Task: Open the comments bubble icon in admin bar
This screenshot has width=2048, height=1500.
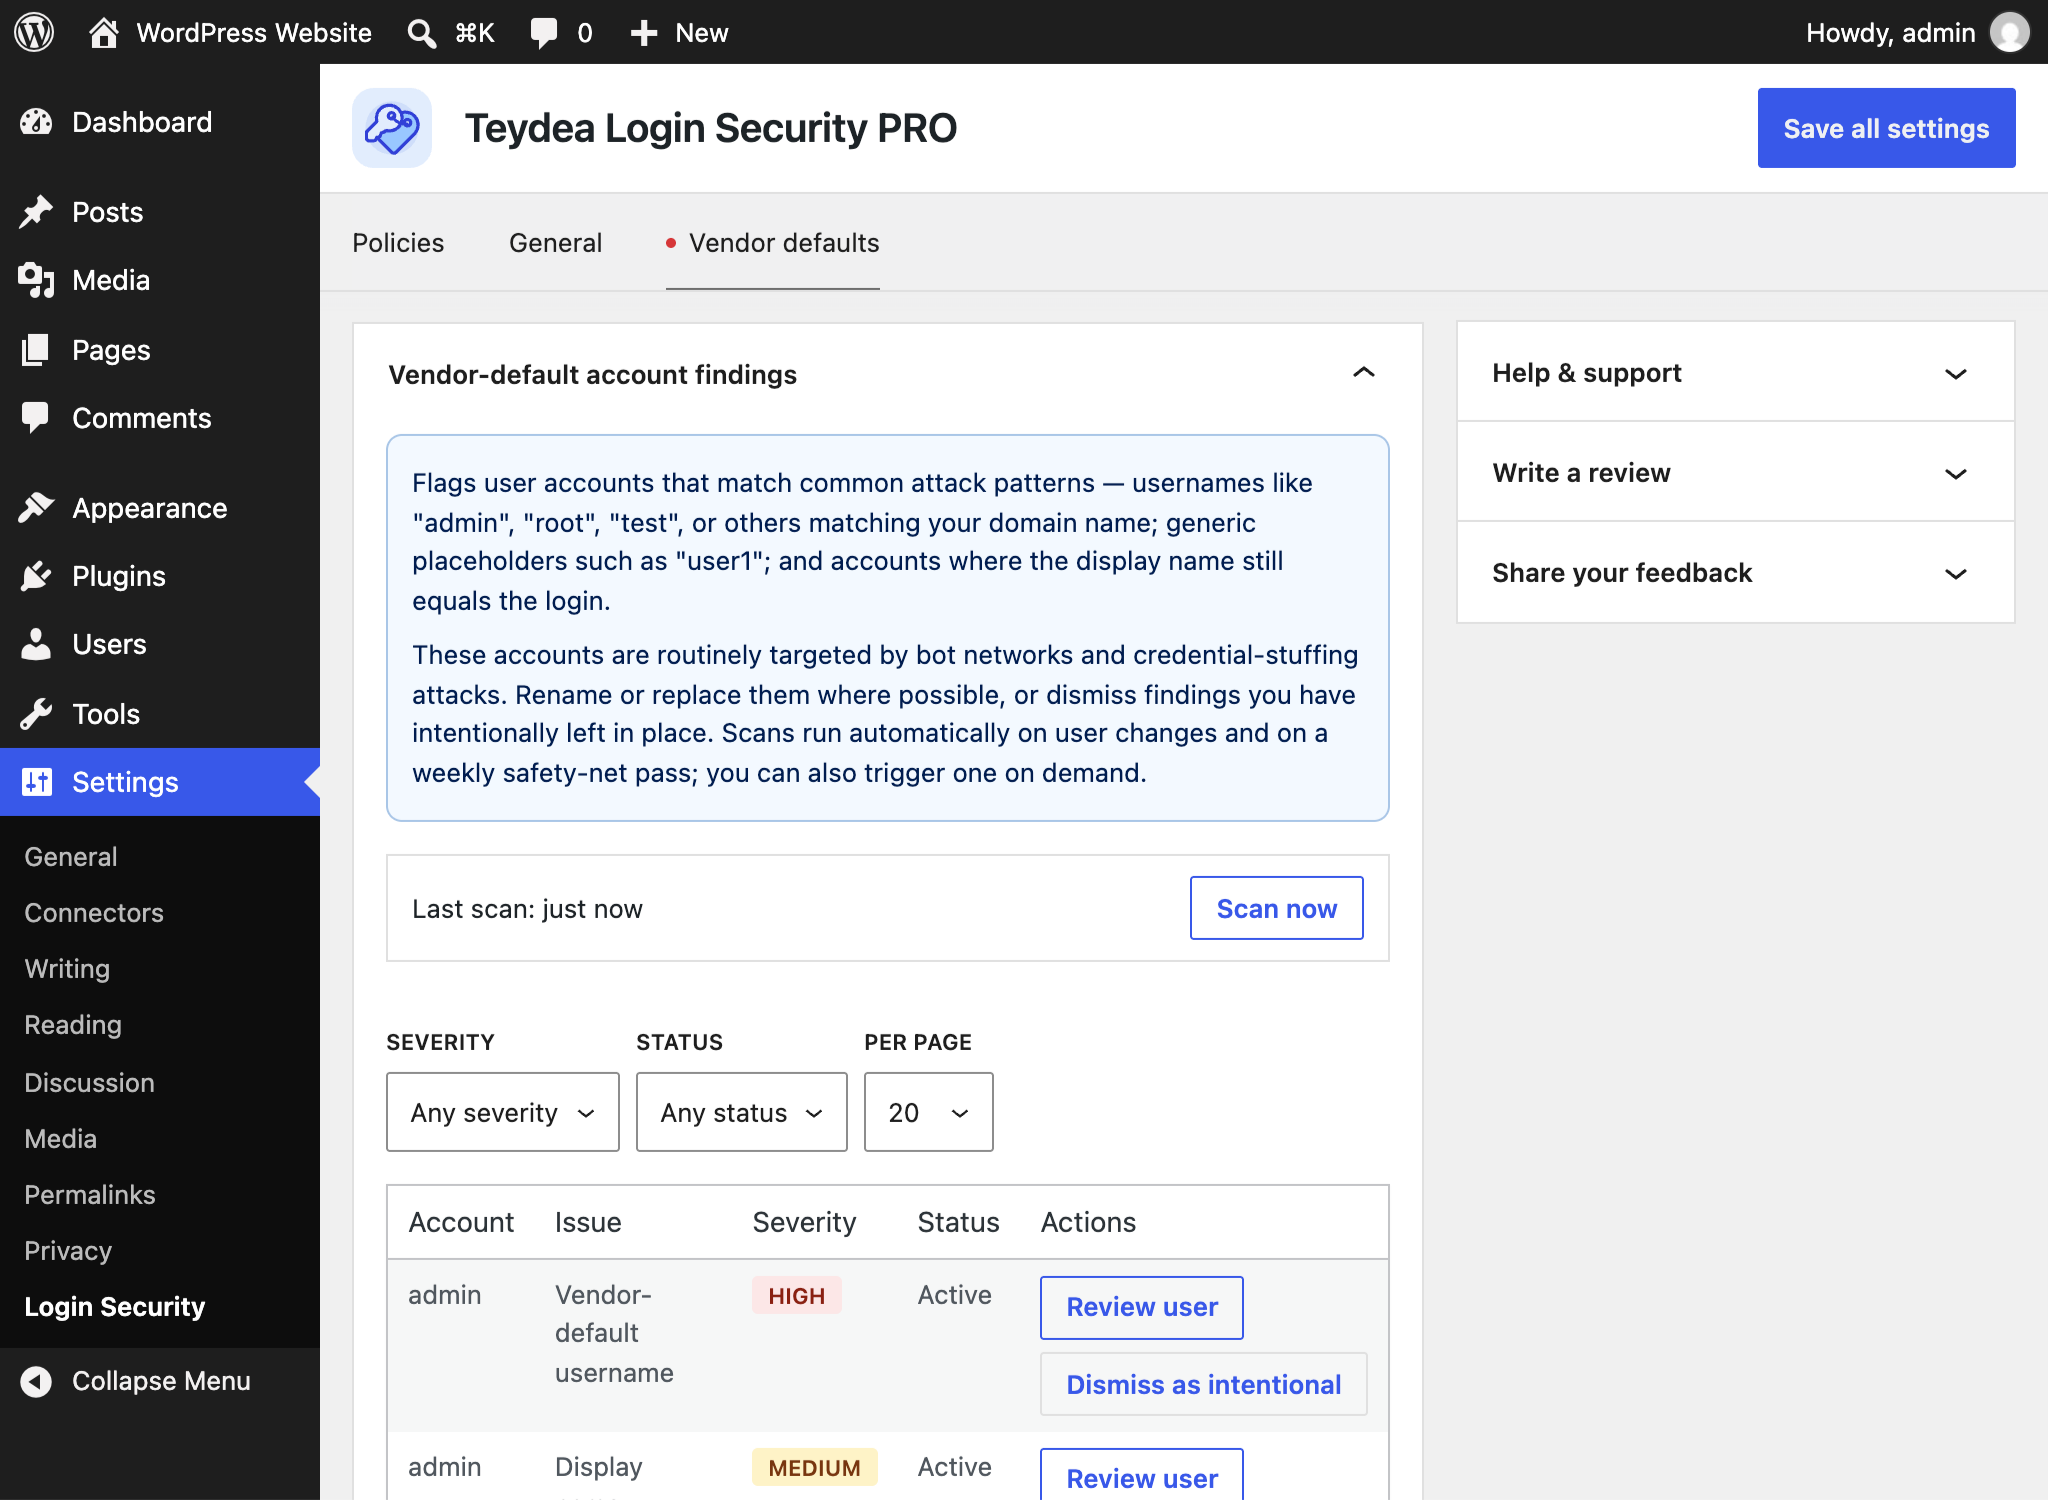Action: coord(544,33)
